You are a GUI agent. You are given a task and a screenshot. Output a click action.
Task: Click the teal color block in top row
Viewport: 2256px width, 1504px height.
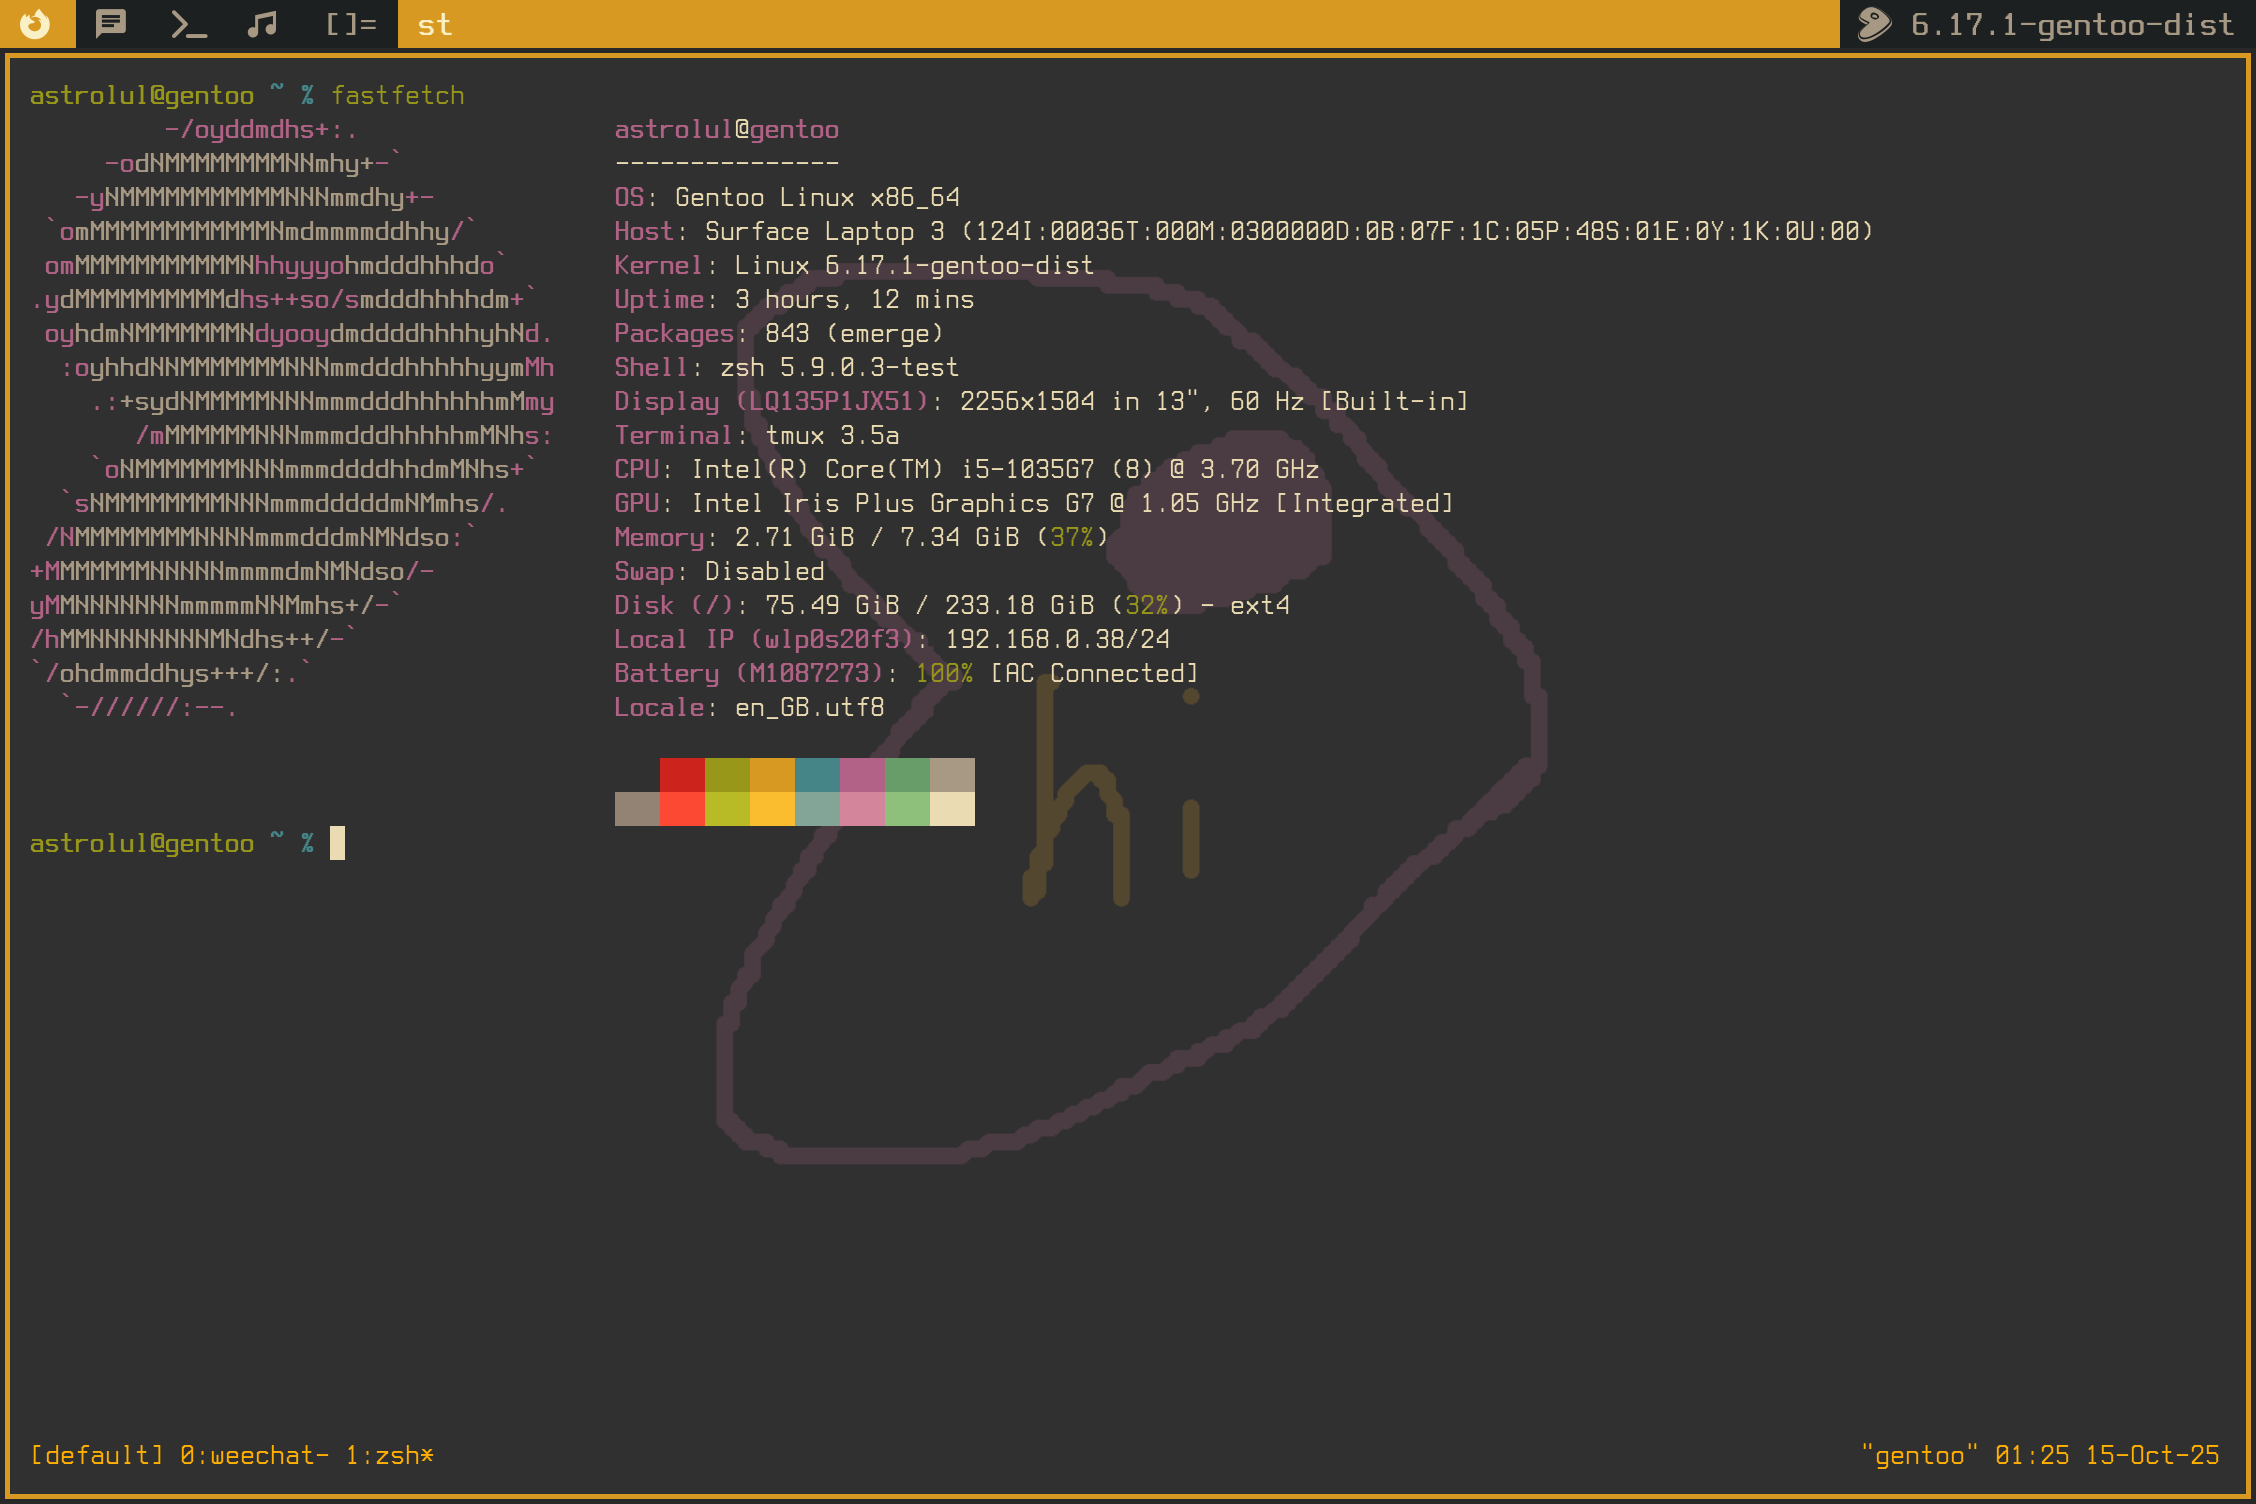(x=817, y=775)
